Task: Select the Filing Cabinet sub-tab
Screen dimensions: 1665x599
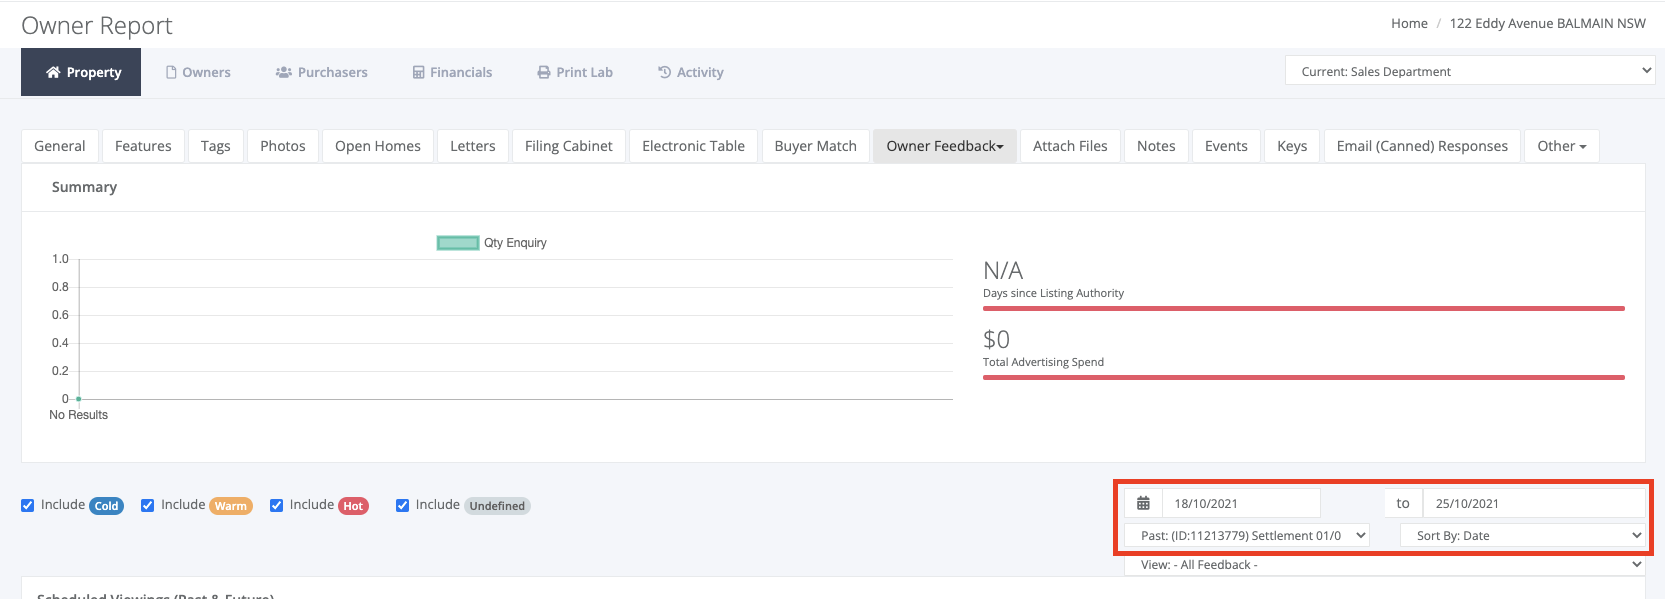Action: [x=569, y=146]
